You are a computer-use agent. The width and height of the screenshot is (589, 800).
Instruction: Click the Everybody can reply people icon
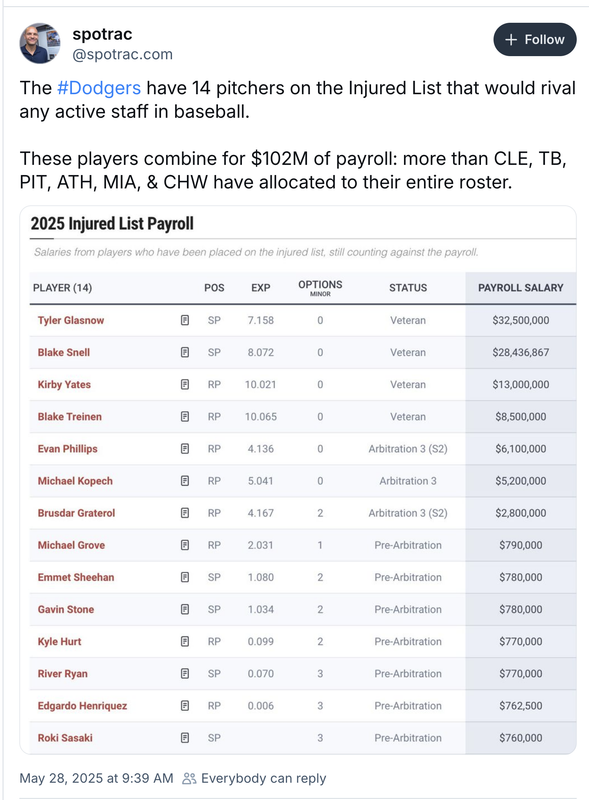tap(189, 779)
